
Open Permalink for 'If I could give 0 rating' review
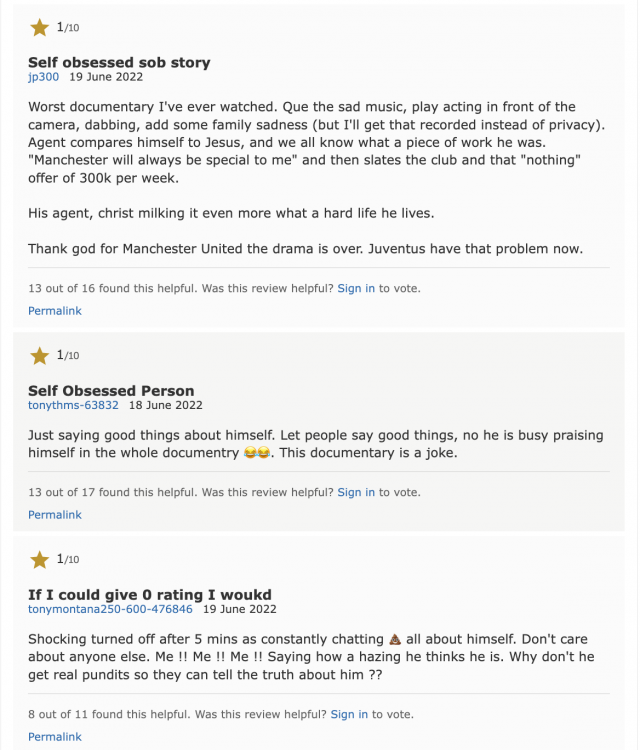point(55,737)
